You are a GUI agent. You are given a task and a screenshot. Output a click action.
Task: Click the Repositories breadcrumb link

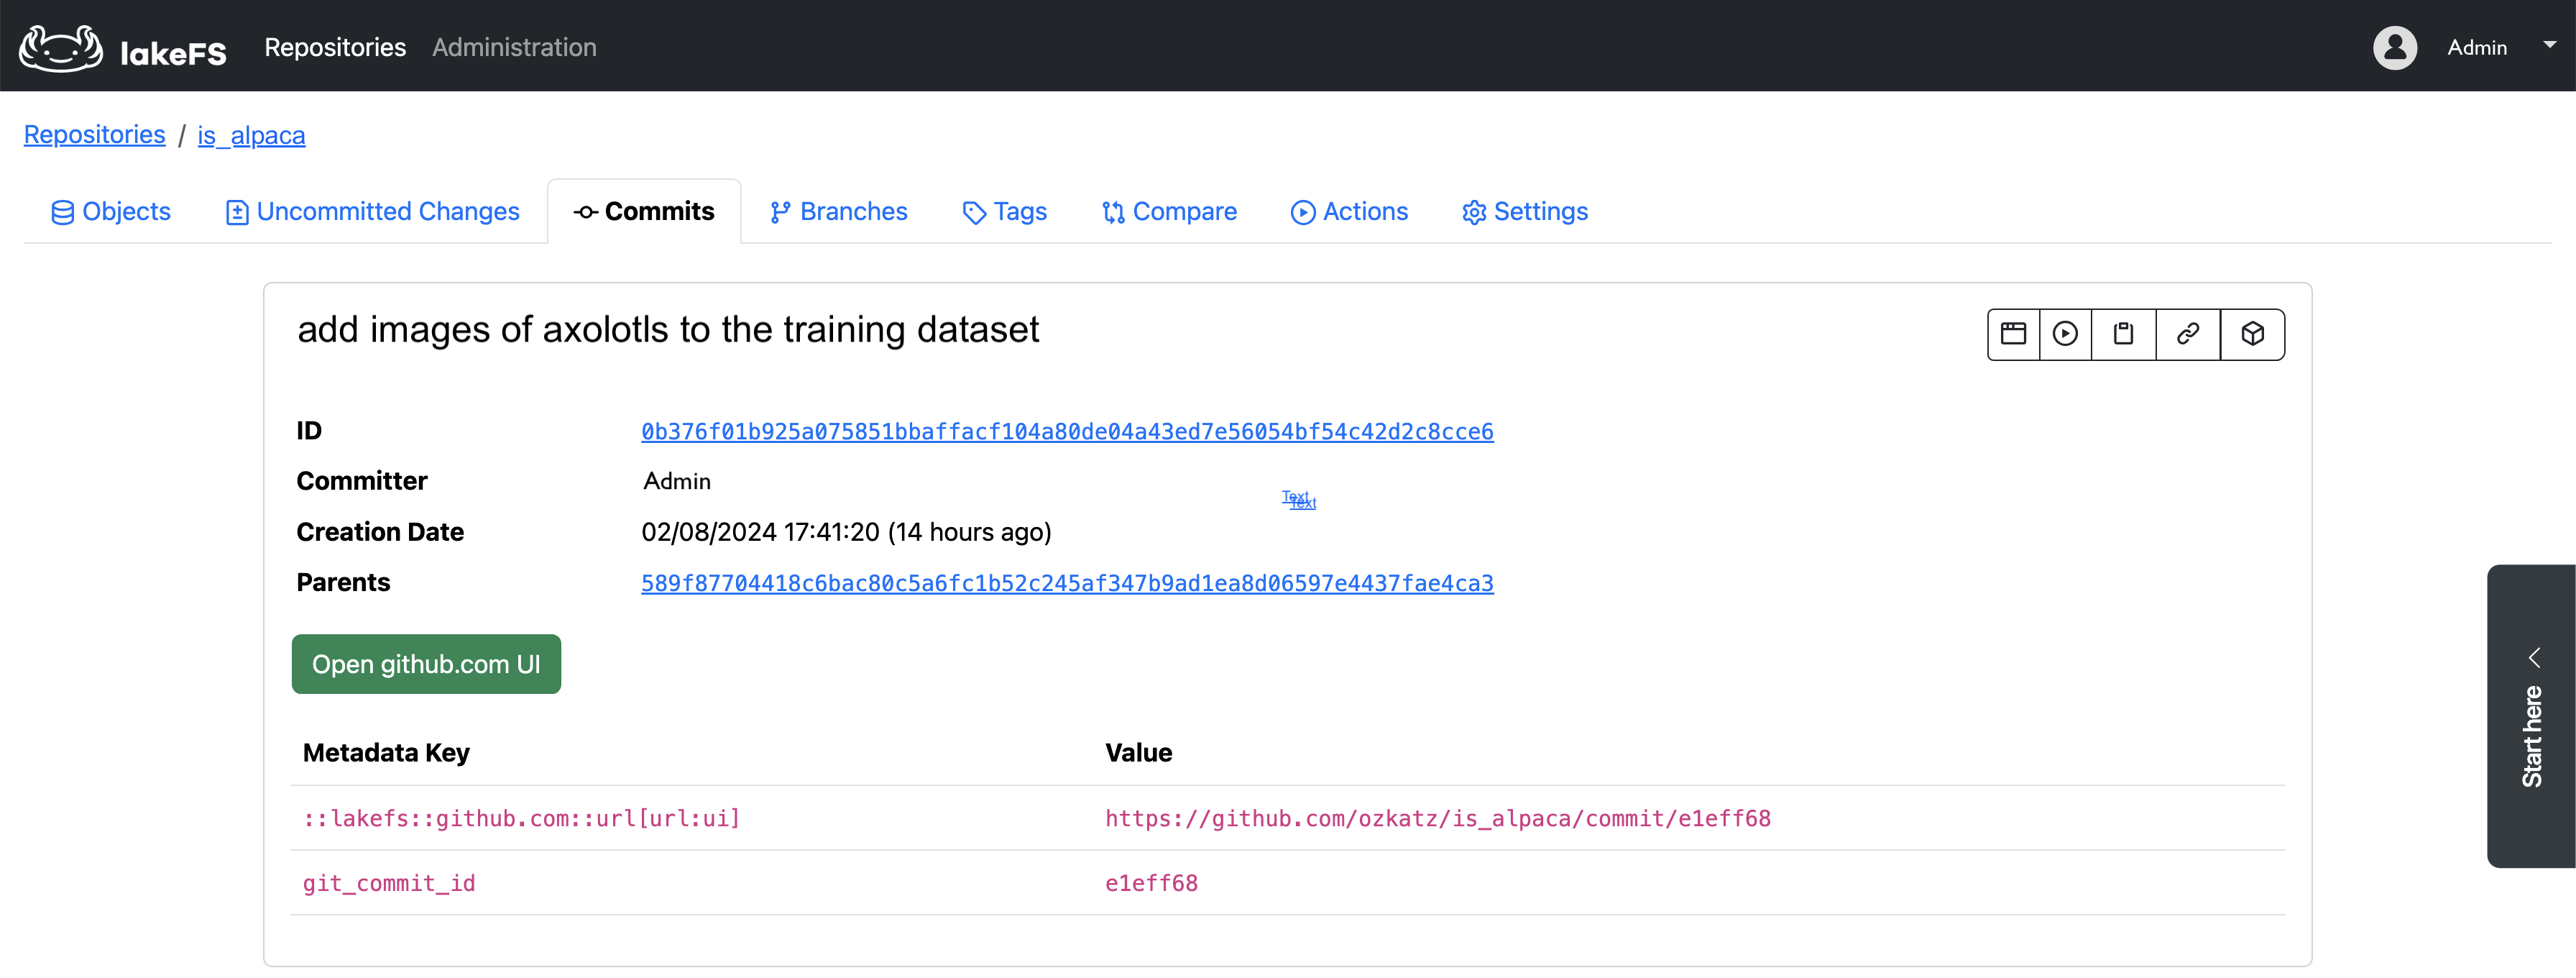(x=93, y=134)
